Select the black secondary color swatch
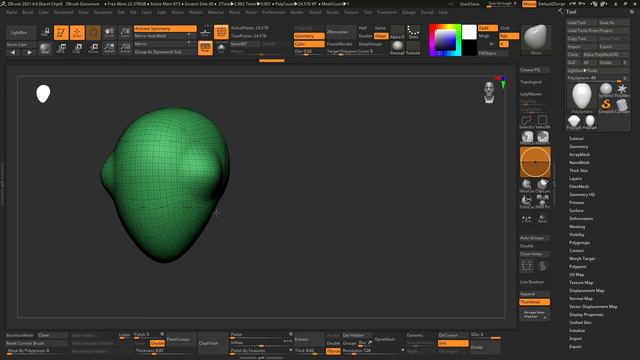This screenshot has width=640, height=360. 469,48
